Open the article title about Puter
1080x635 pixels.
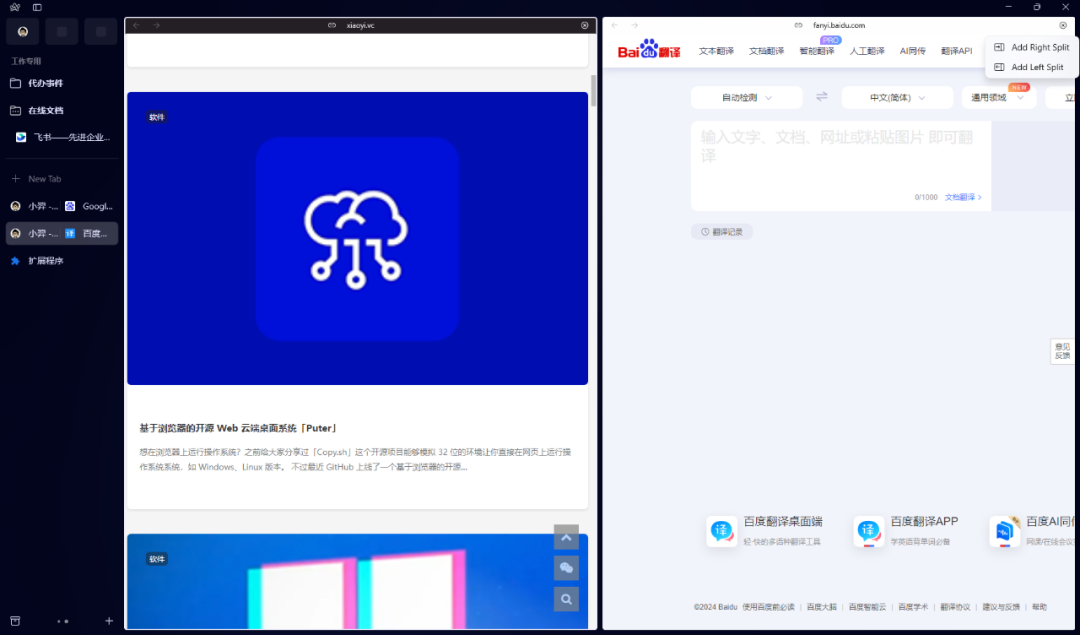click(x=239, y=428)
